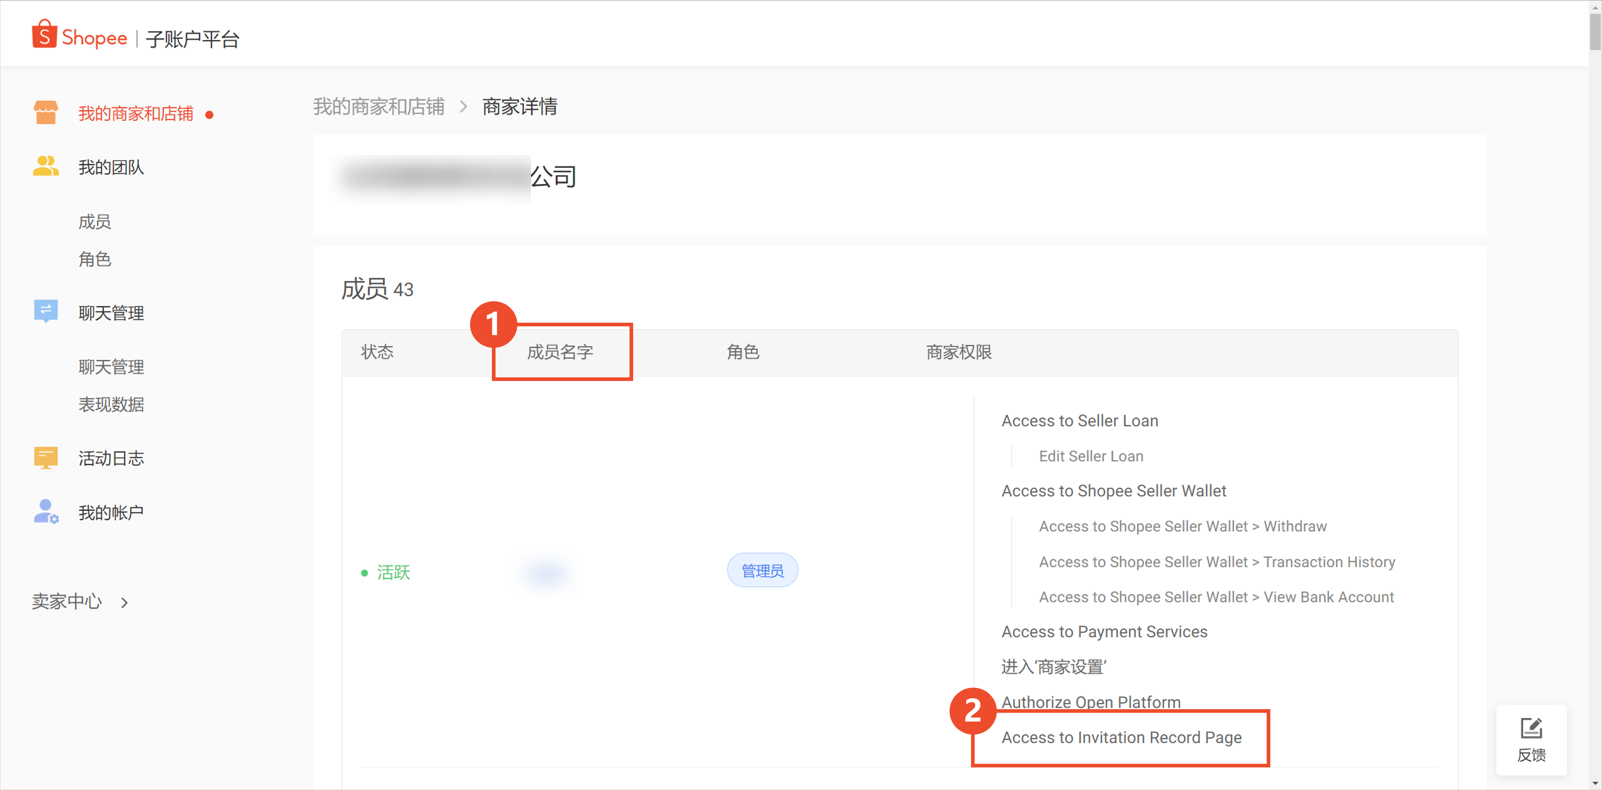Open the 聊天管理 sub-item under chat section

[111, 367]
